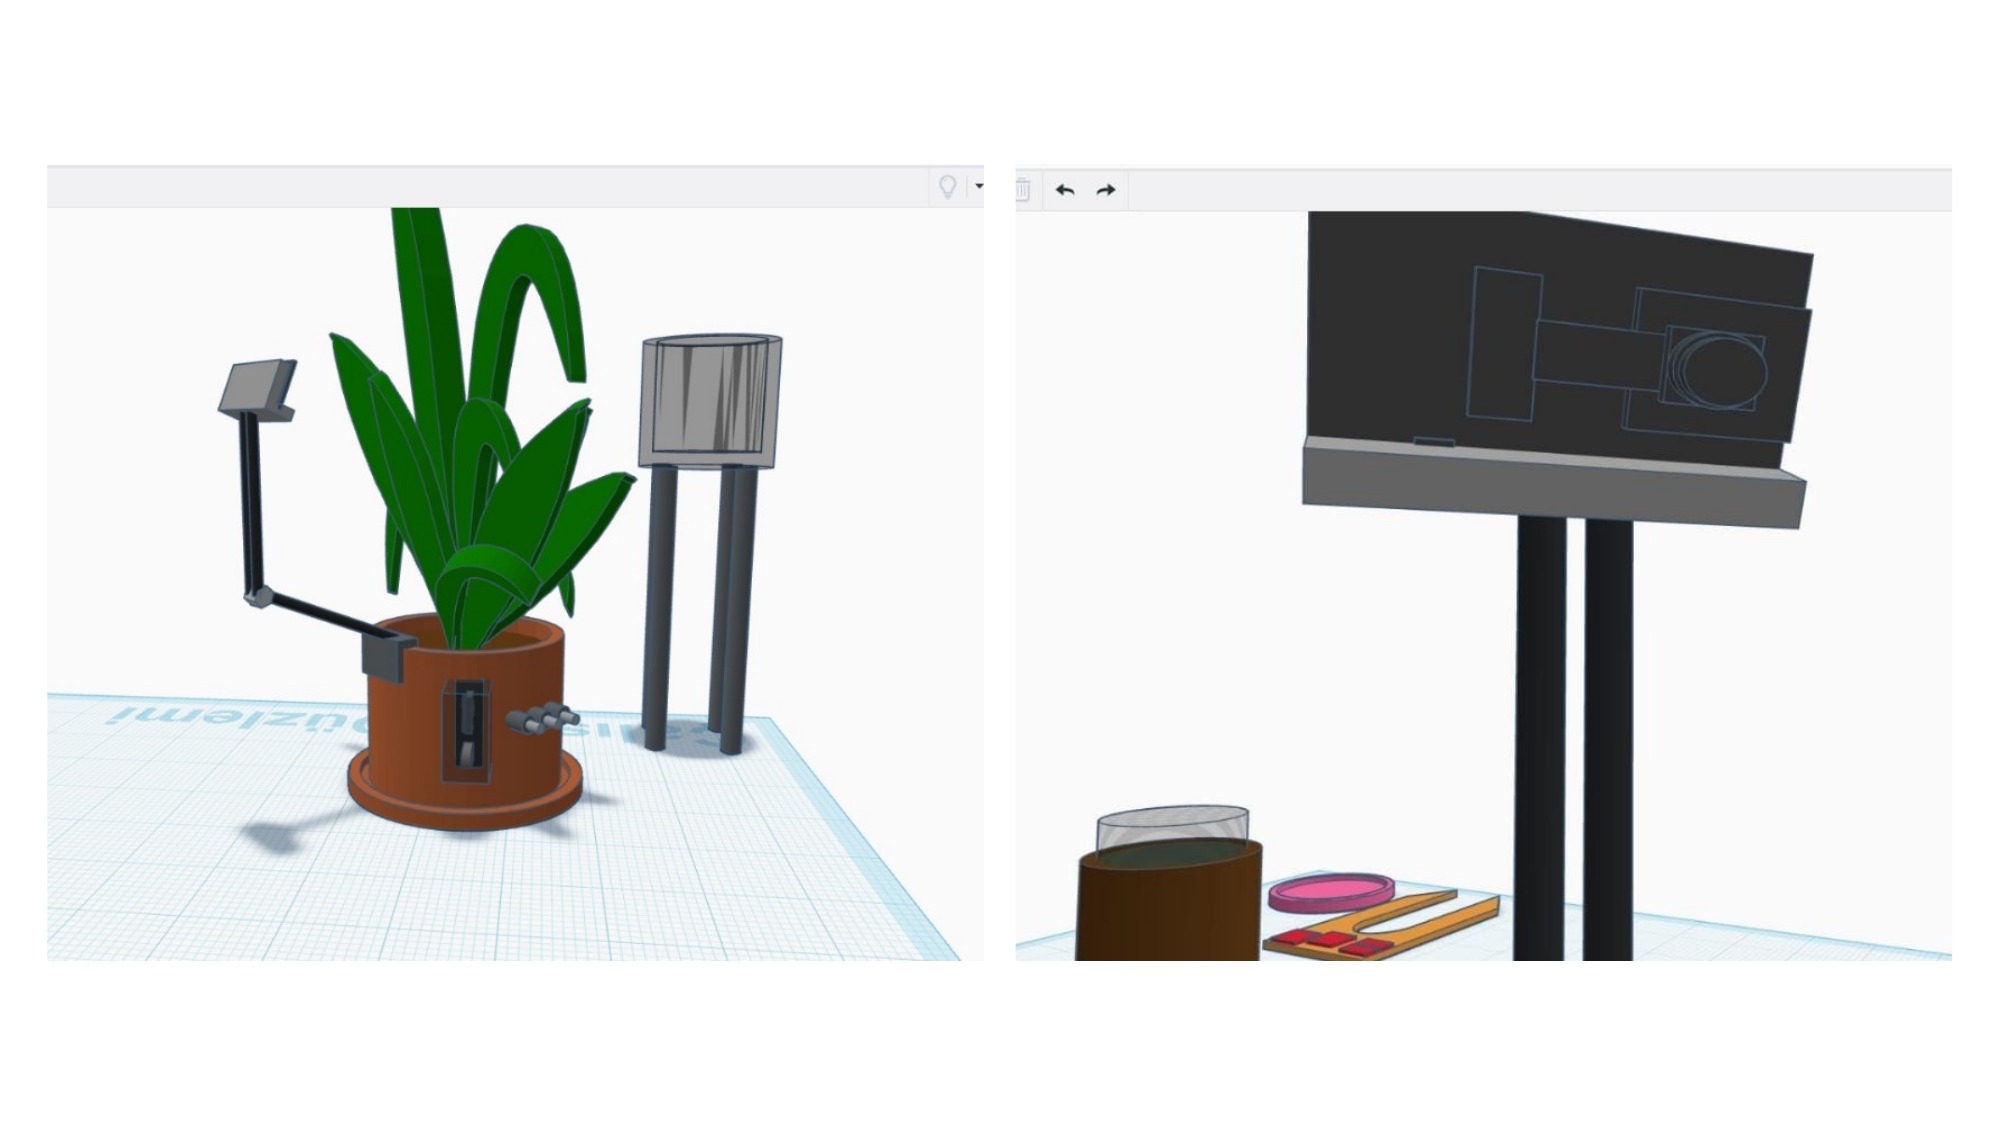This screenshot has height=1125, width=2000.
Task: Select the black support legs under the shelf
Action: point(1574,740)
